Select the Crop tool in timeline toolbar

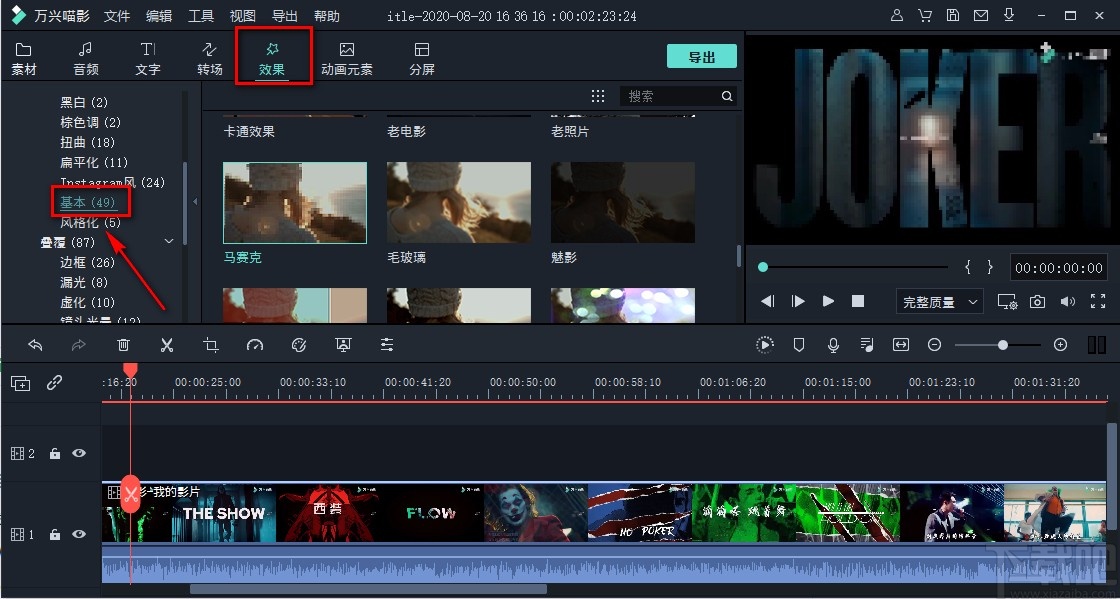[x=211, y=344]
